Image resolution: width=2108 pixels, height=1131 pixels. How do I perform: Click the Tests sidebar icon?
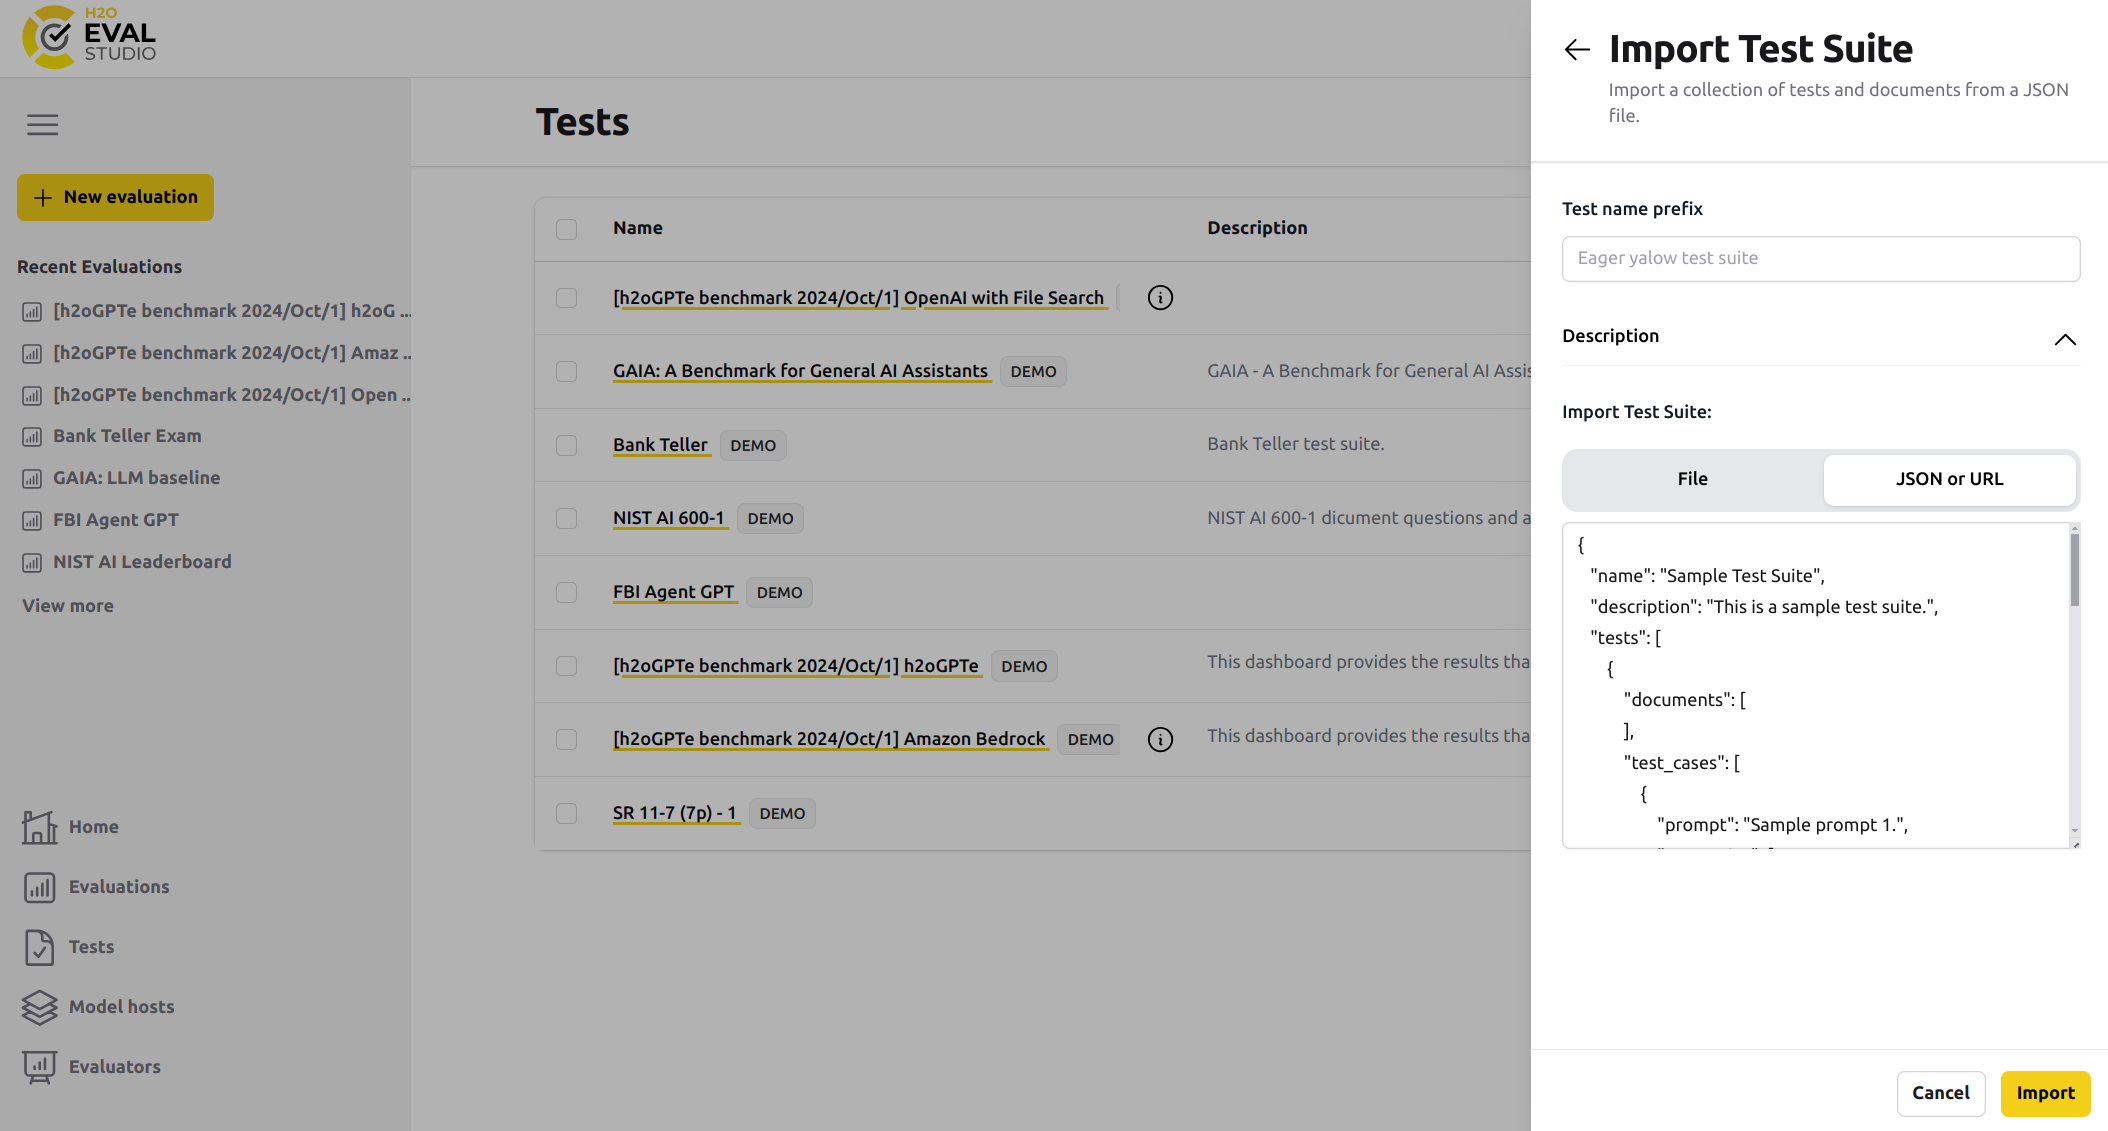click(x=39, y=947)
